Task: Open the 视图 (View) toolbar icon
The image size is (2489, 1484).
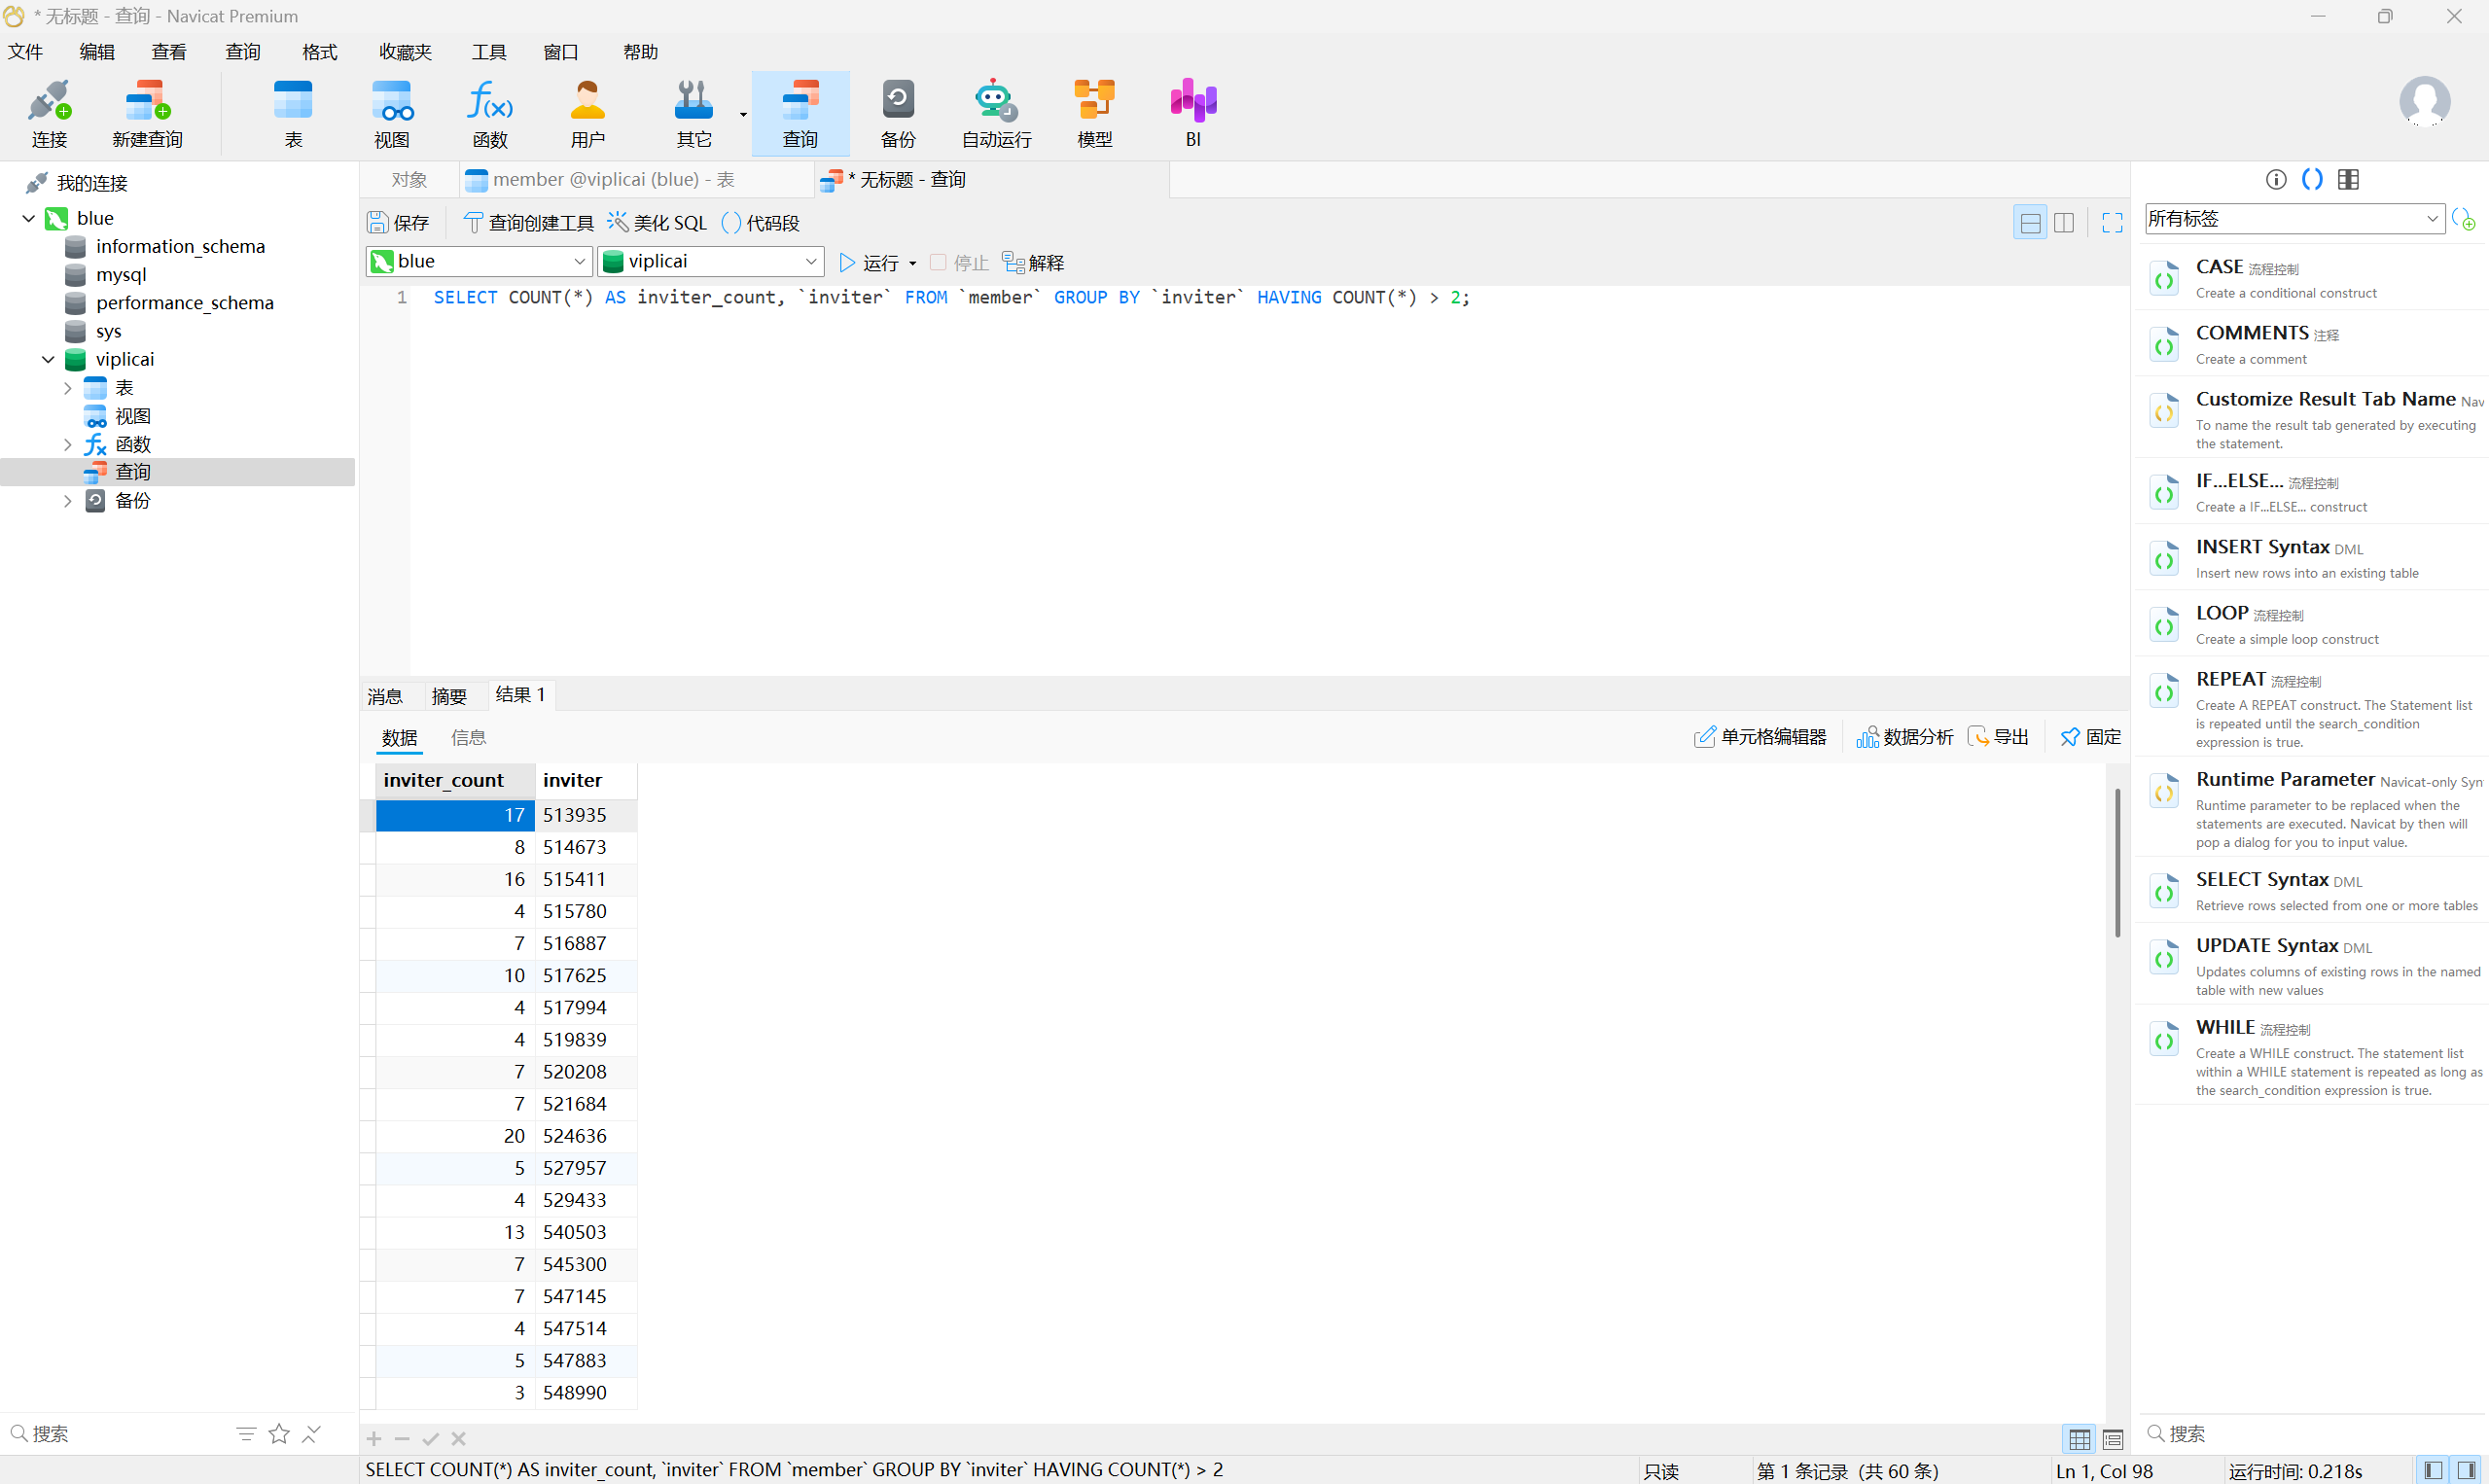Action: point(392,113)
